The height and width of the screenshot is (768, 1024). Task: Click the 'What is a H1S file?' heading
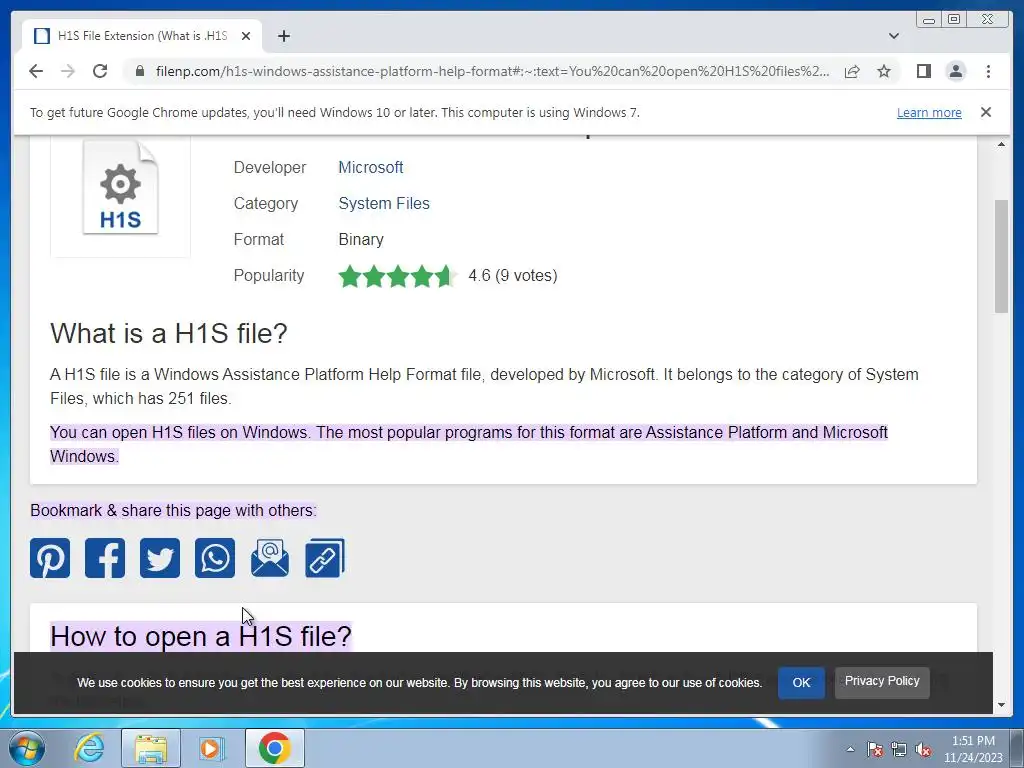pos(168,333)
